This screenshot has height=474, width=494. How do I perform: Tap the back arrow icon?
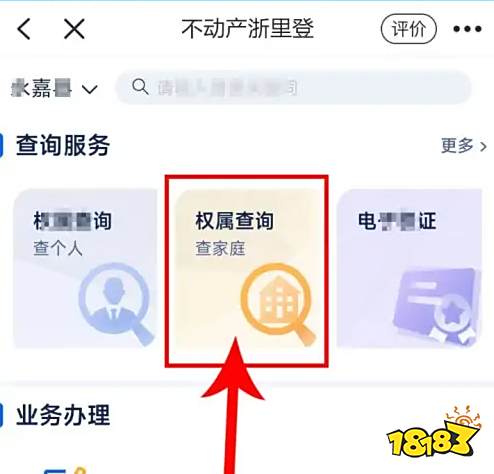pyautogui.click(x=23, y=29)
